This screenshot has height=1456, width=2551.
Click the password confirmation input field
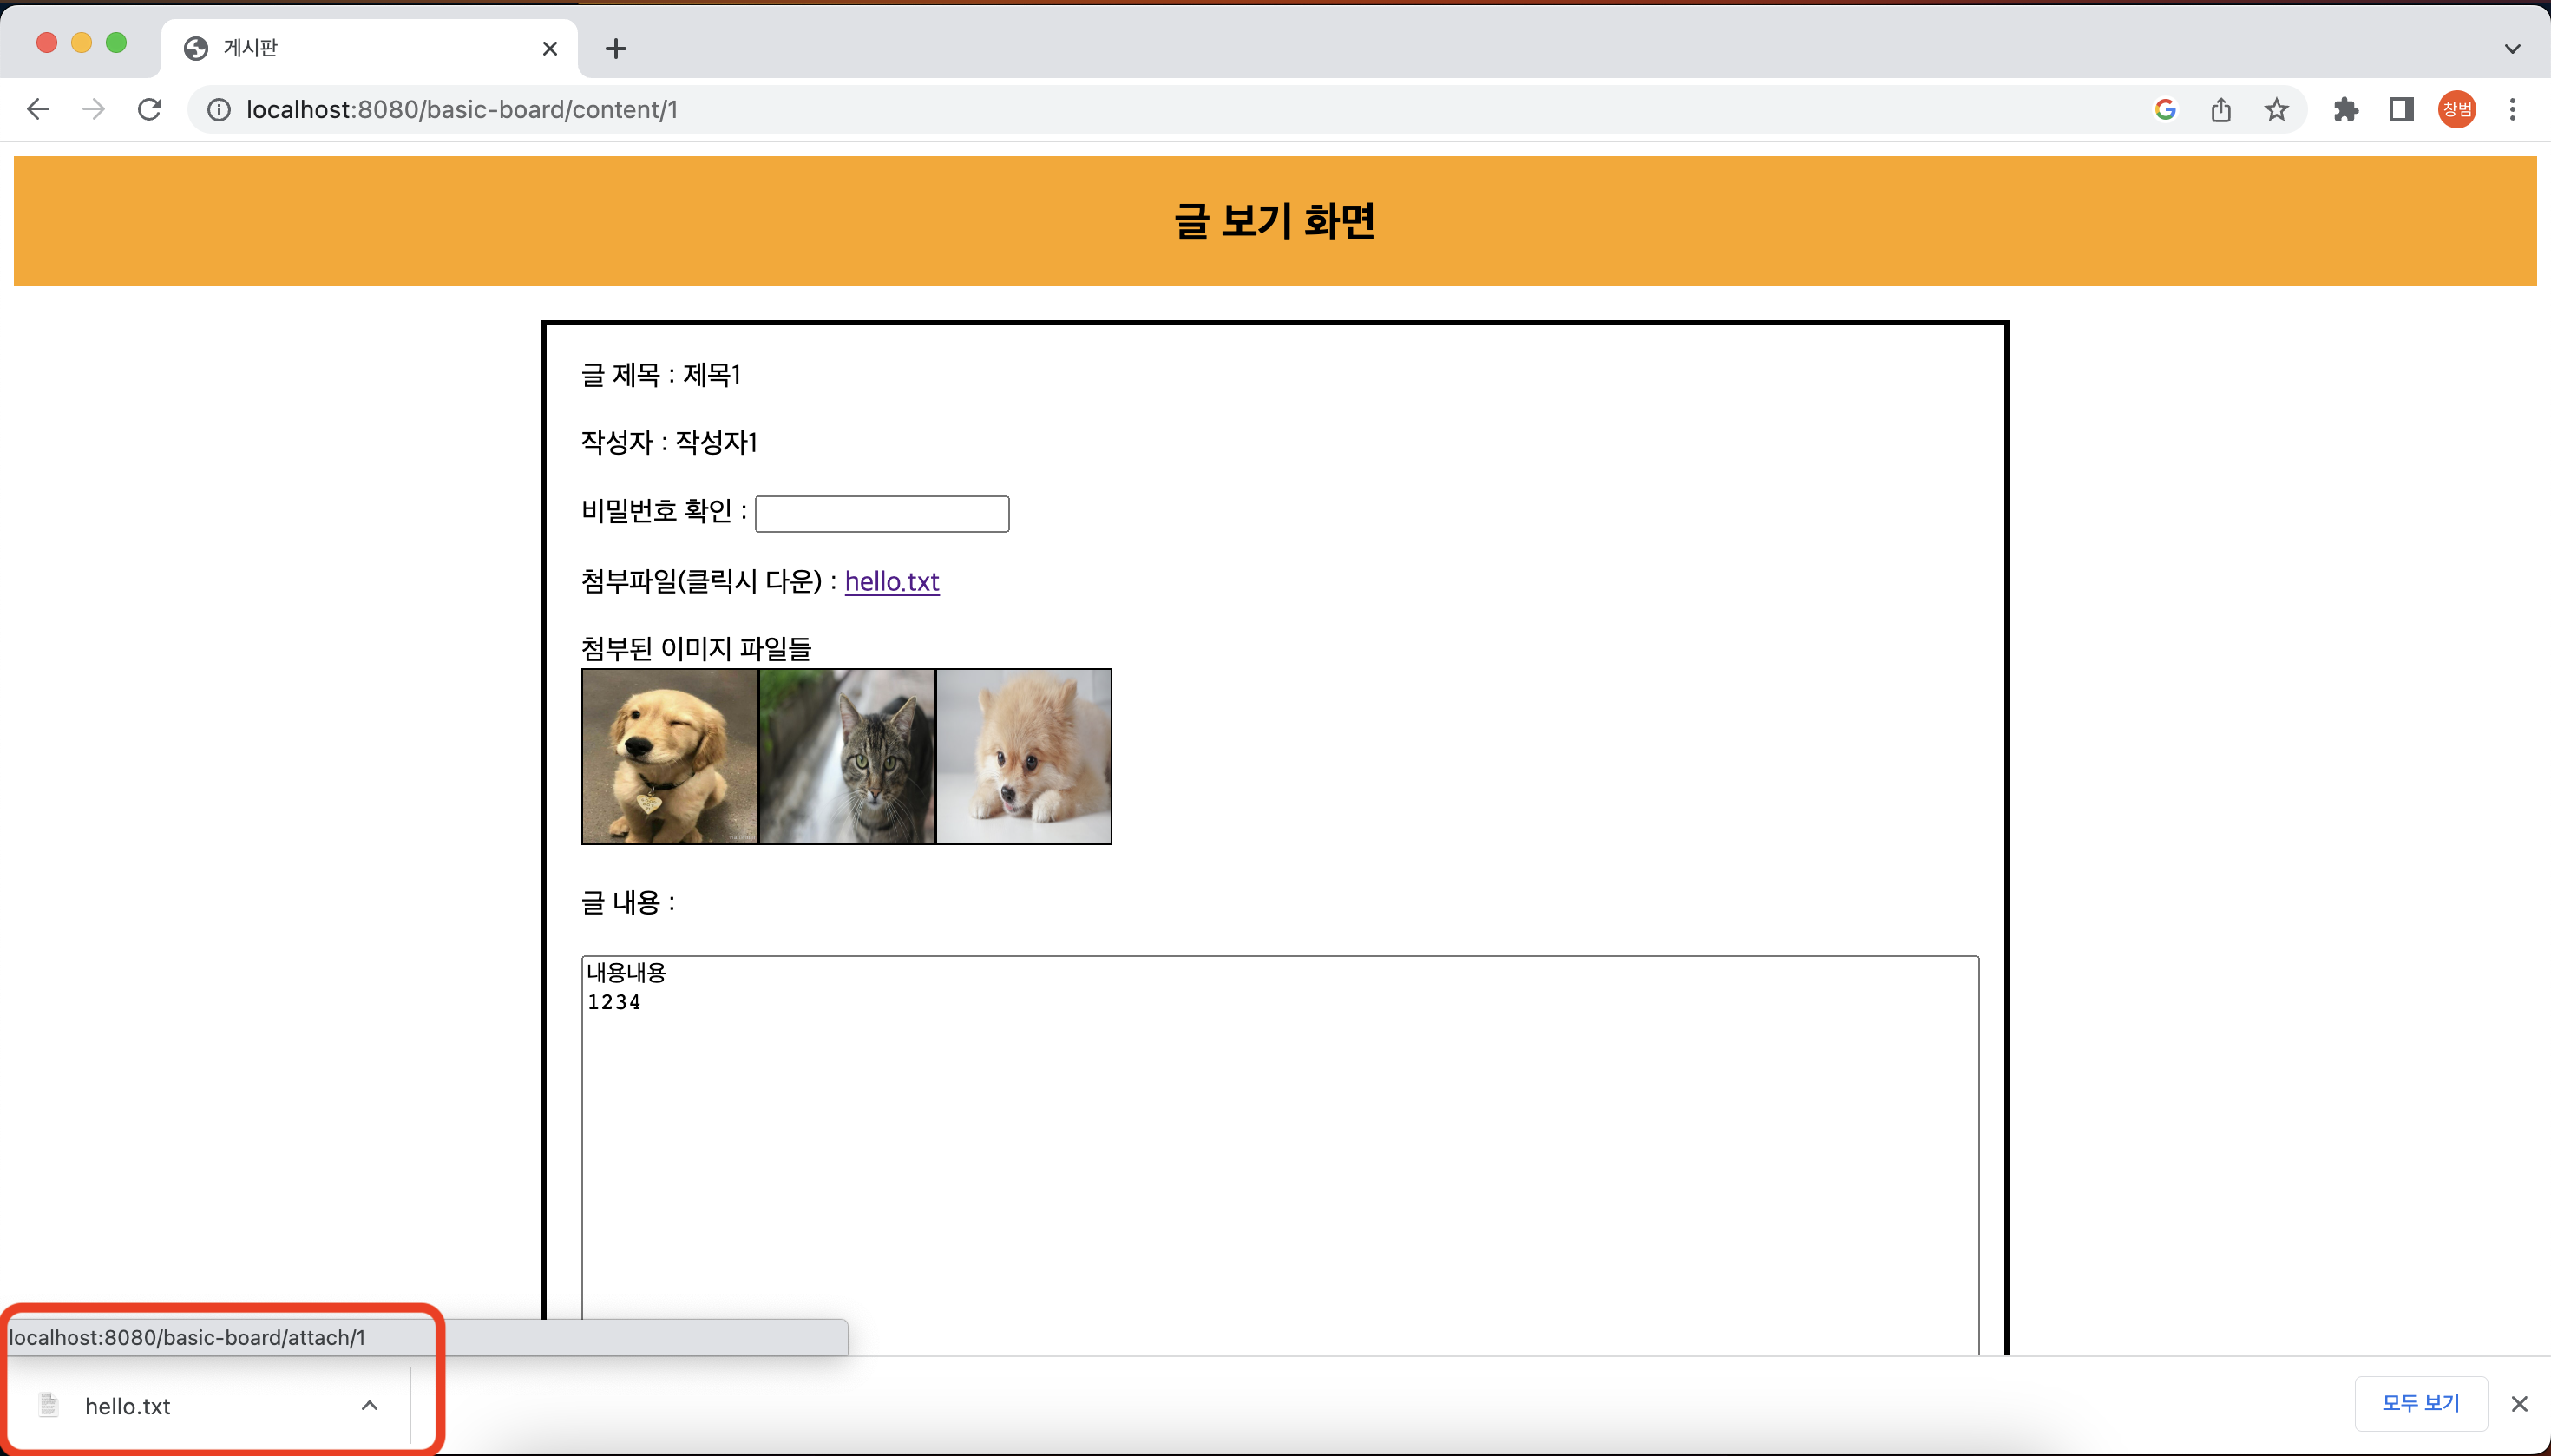[x=881, y=513]
